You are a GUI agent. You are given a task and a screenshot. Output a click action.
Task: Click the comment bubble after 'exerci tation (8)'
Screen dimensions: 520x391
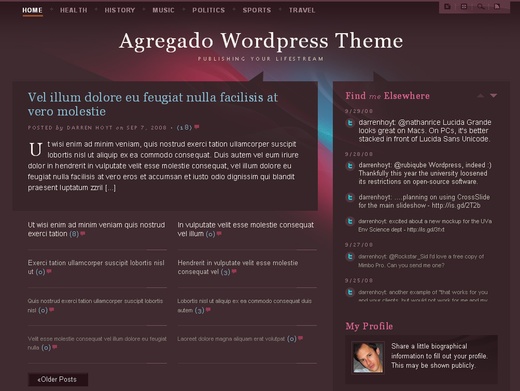pyautogui.click(x=83, y=234)
